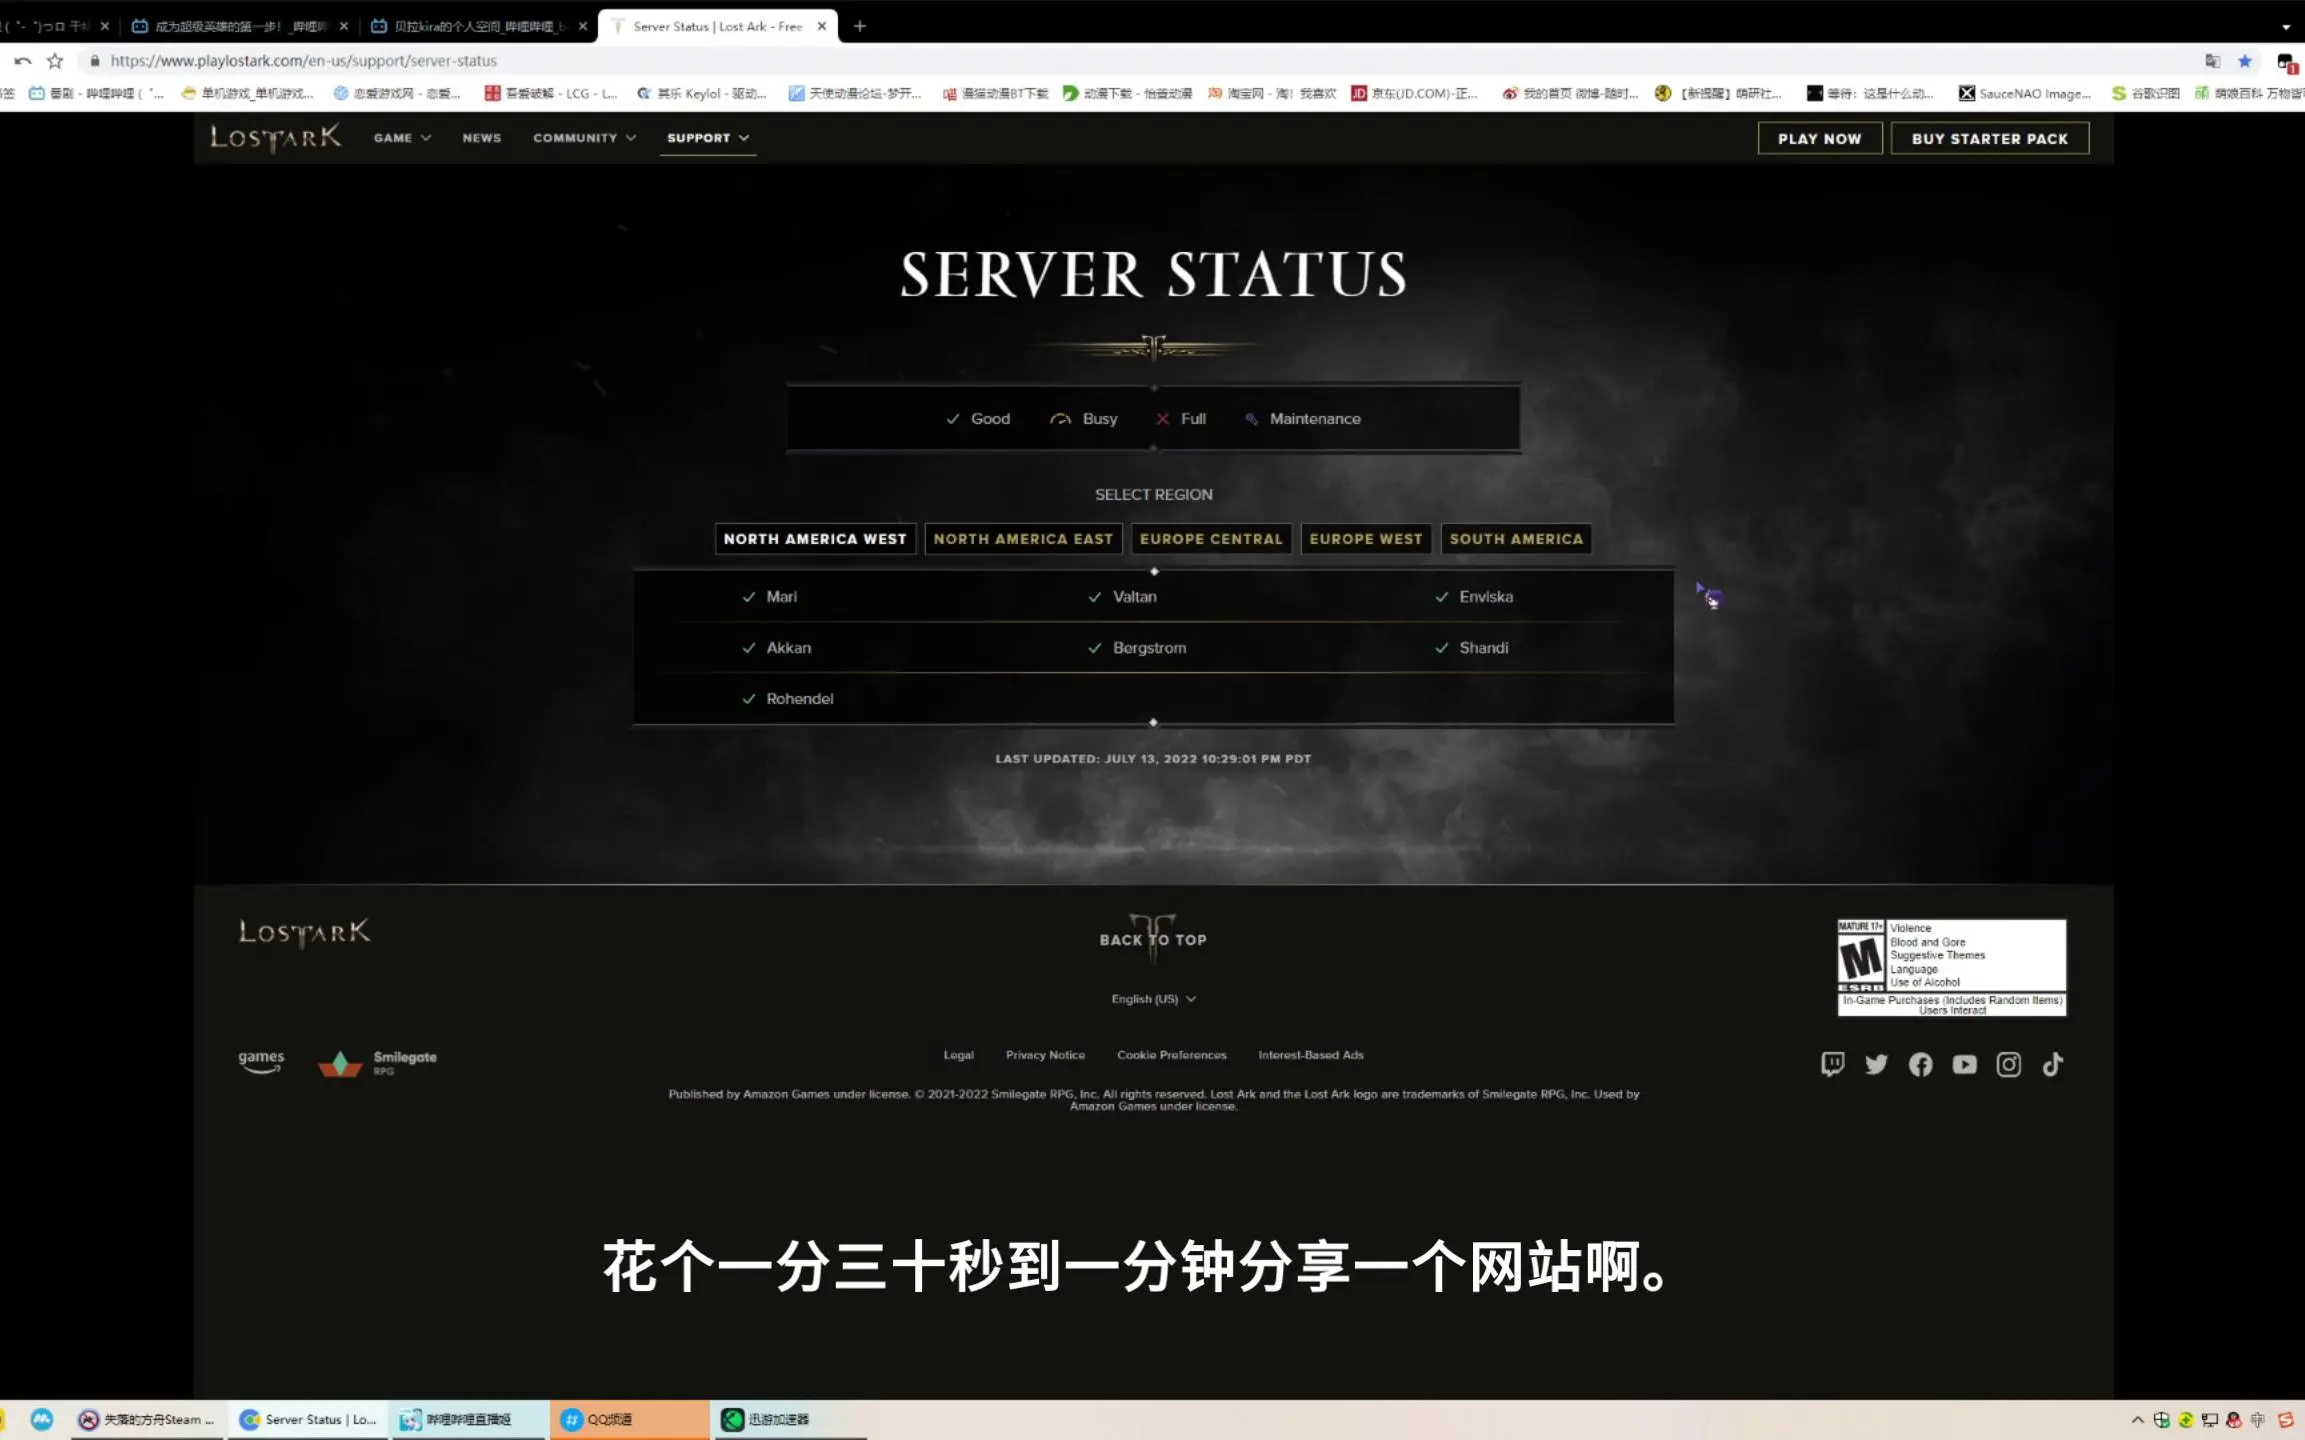
Task: Click the outlined star icon beside back arrow
Action: (x=55, y=61)
